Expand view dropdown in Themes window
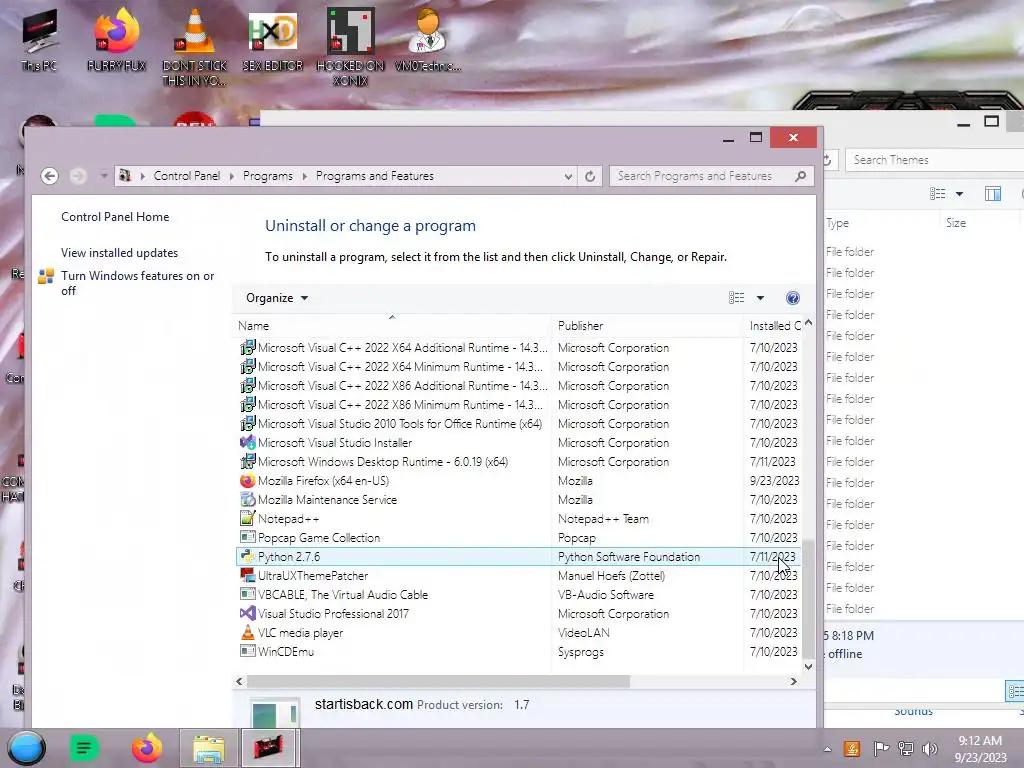This screenshot has height=768, width=1024. point(959,193)
